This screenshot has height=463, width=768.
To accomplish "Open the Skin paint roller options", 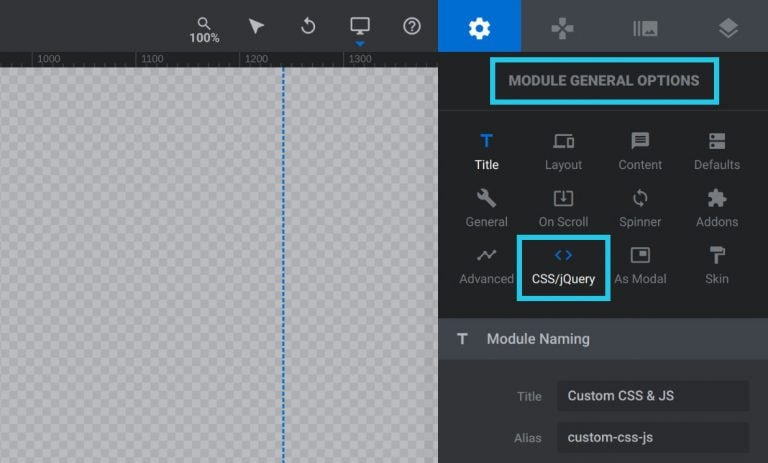I will (x=717, y=266).
